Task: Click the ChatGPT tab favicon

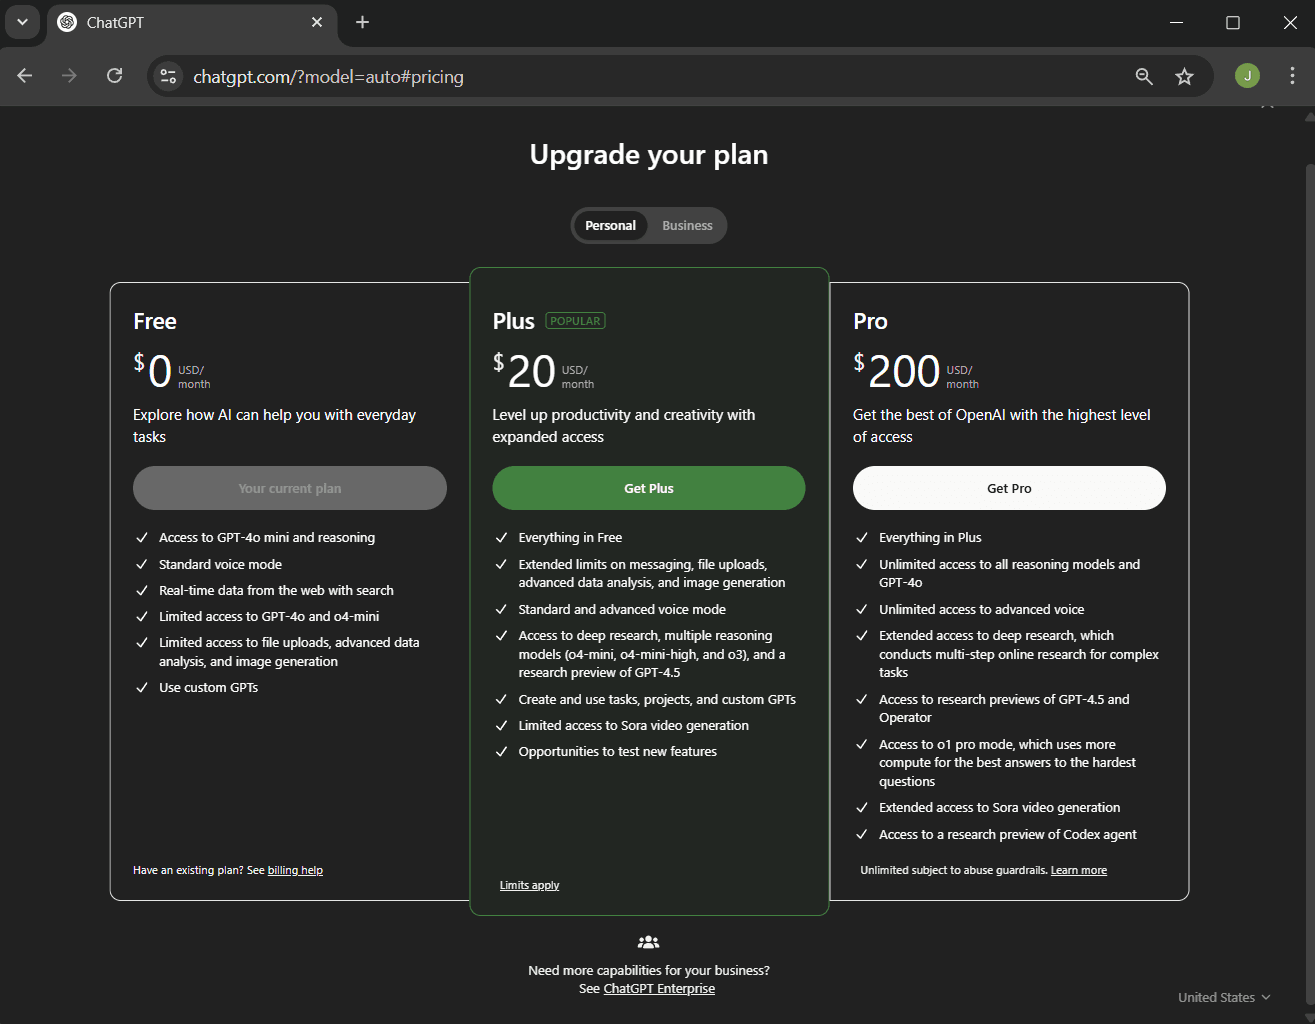Action: [67, 22]
